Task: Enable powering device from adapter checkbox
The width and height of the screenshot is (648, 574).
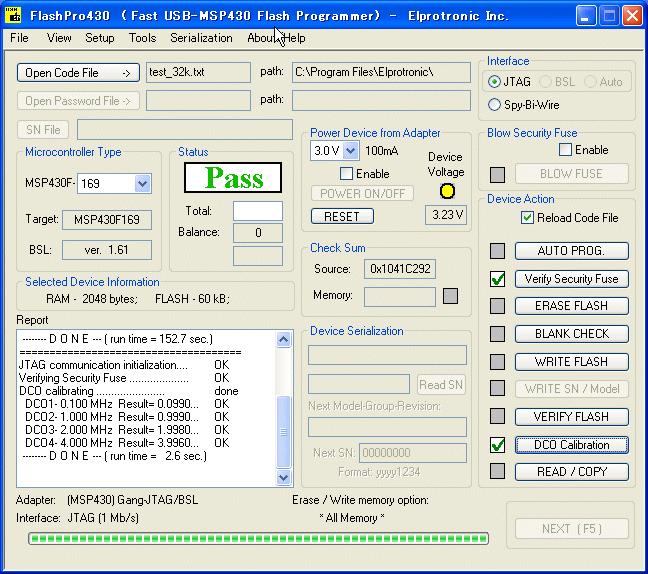Action: coord(346,174)
